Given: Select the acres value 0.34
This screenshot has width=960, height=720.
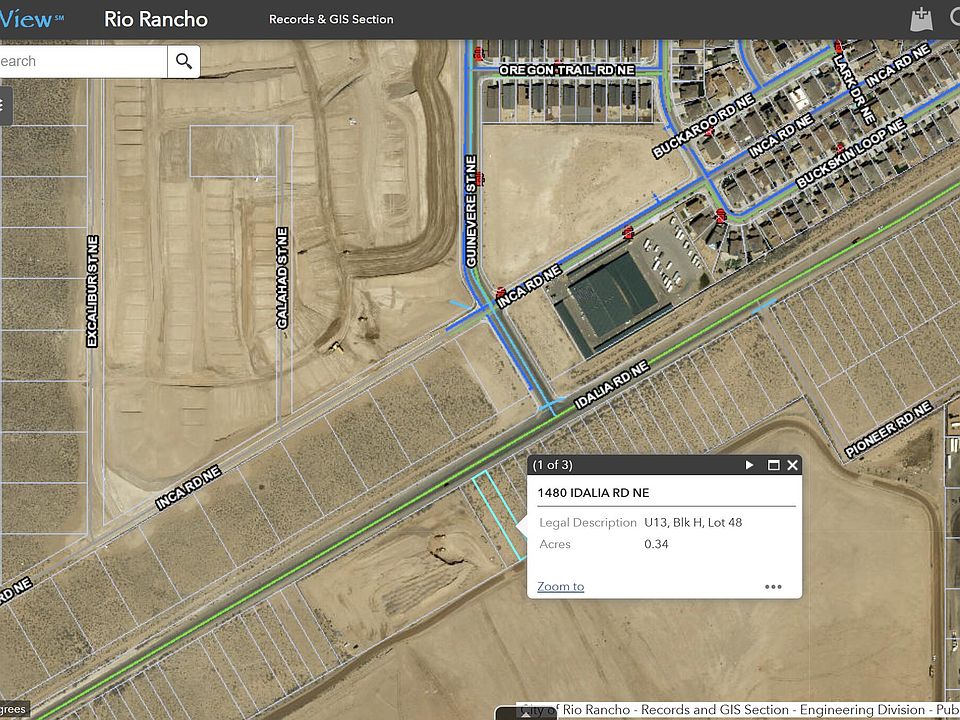Looking at the screenshot, I should (x=656, y=544).
